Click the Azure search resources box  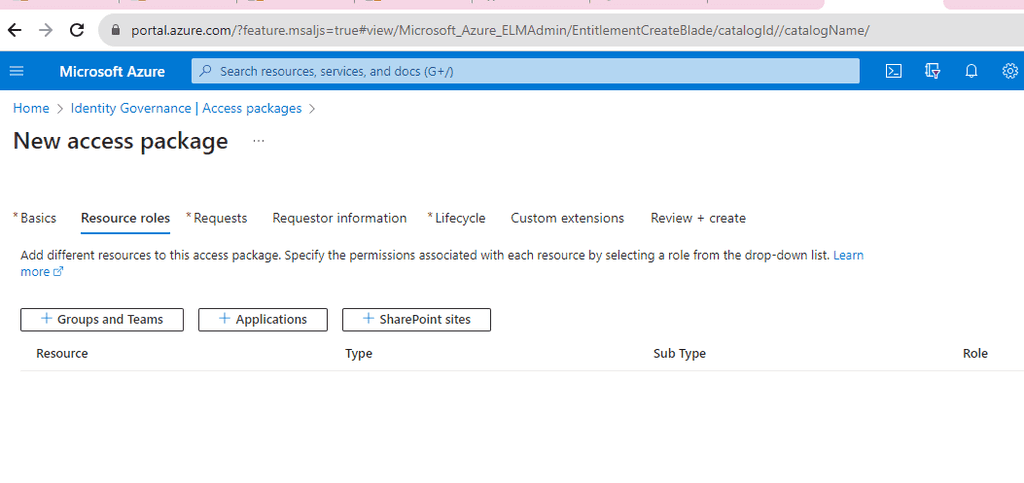[x=525, y=71]
